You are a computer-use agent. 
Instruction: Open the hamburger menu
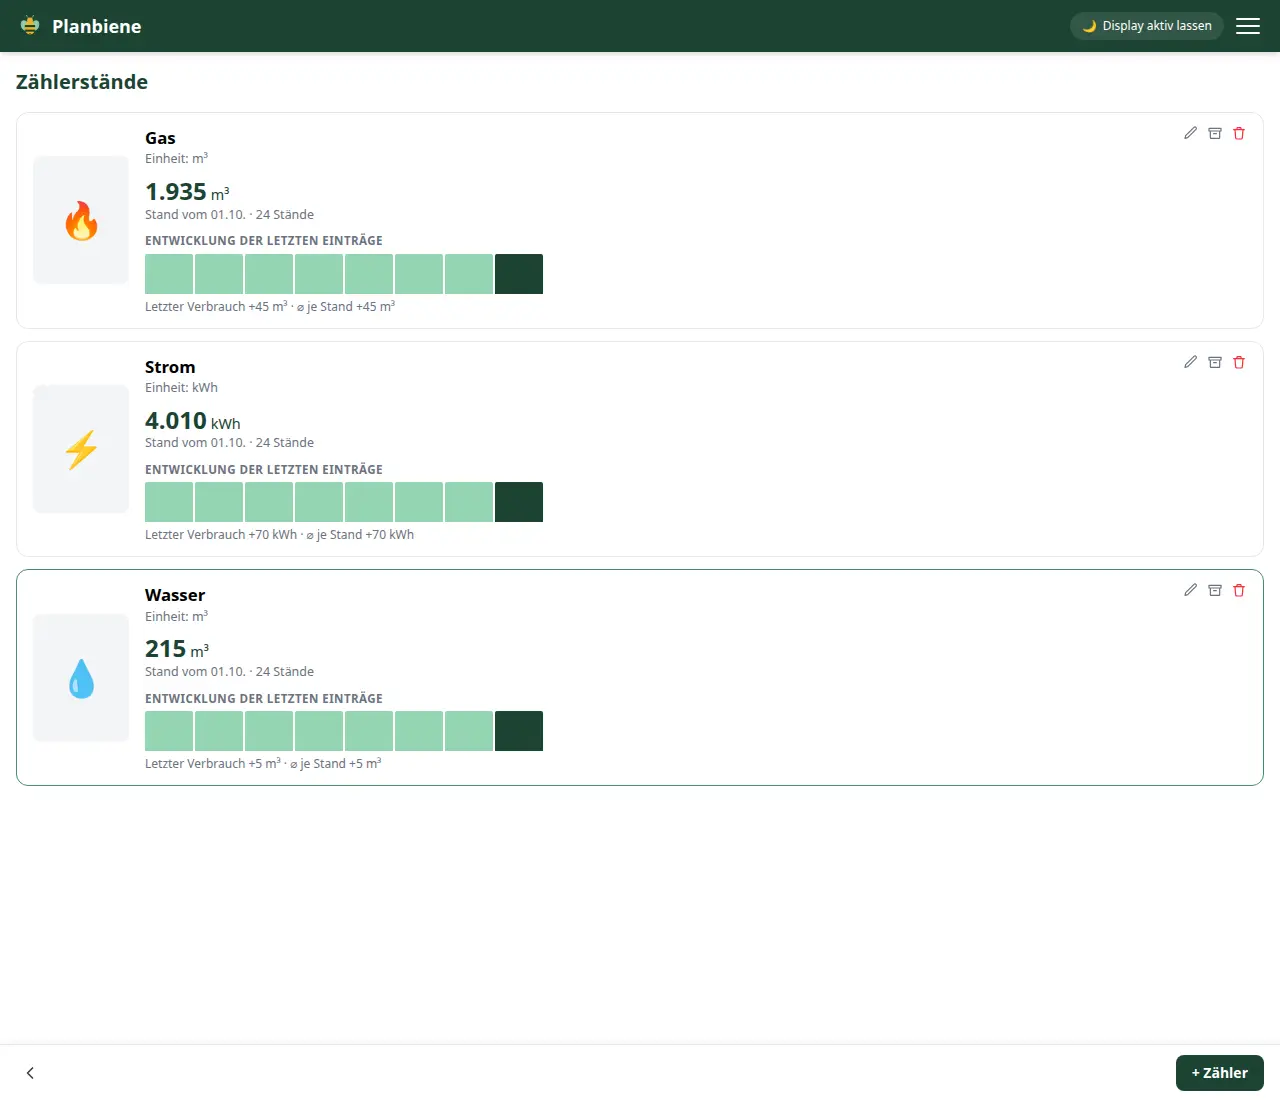[1248, 26]
